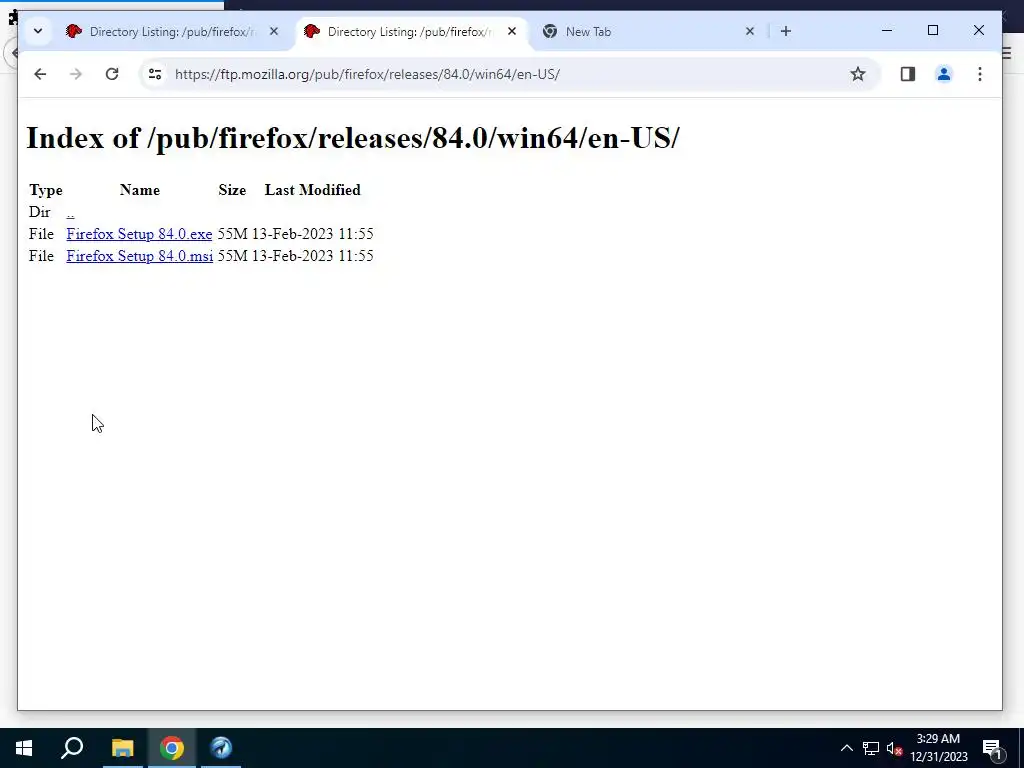Click the 'Index of /pub/firefox' heading
The height and width of the screenshot is (768, 1024).
[353, 138]
